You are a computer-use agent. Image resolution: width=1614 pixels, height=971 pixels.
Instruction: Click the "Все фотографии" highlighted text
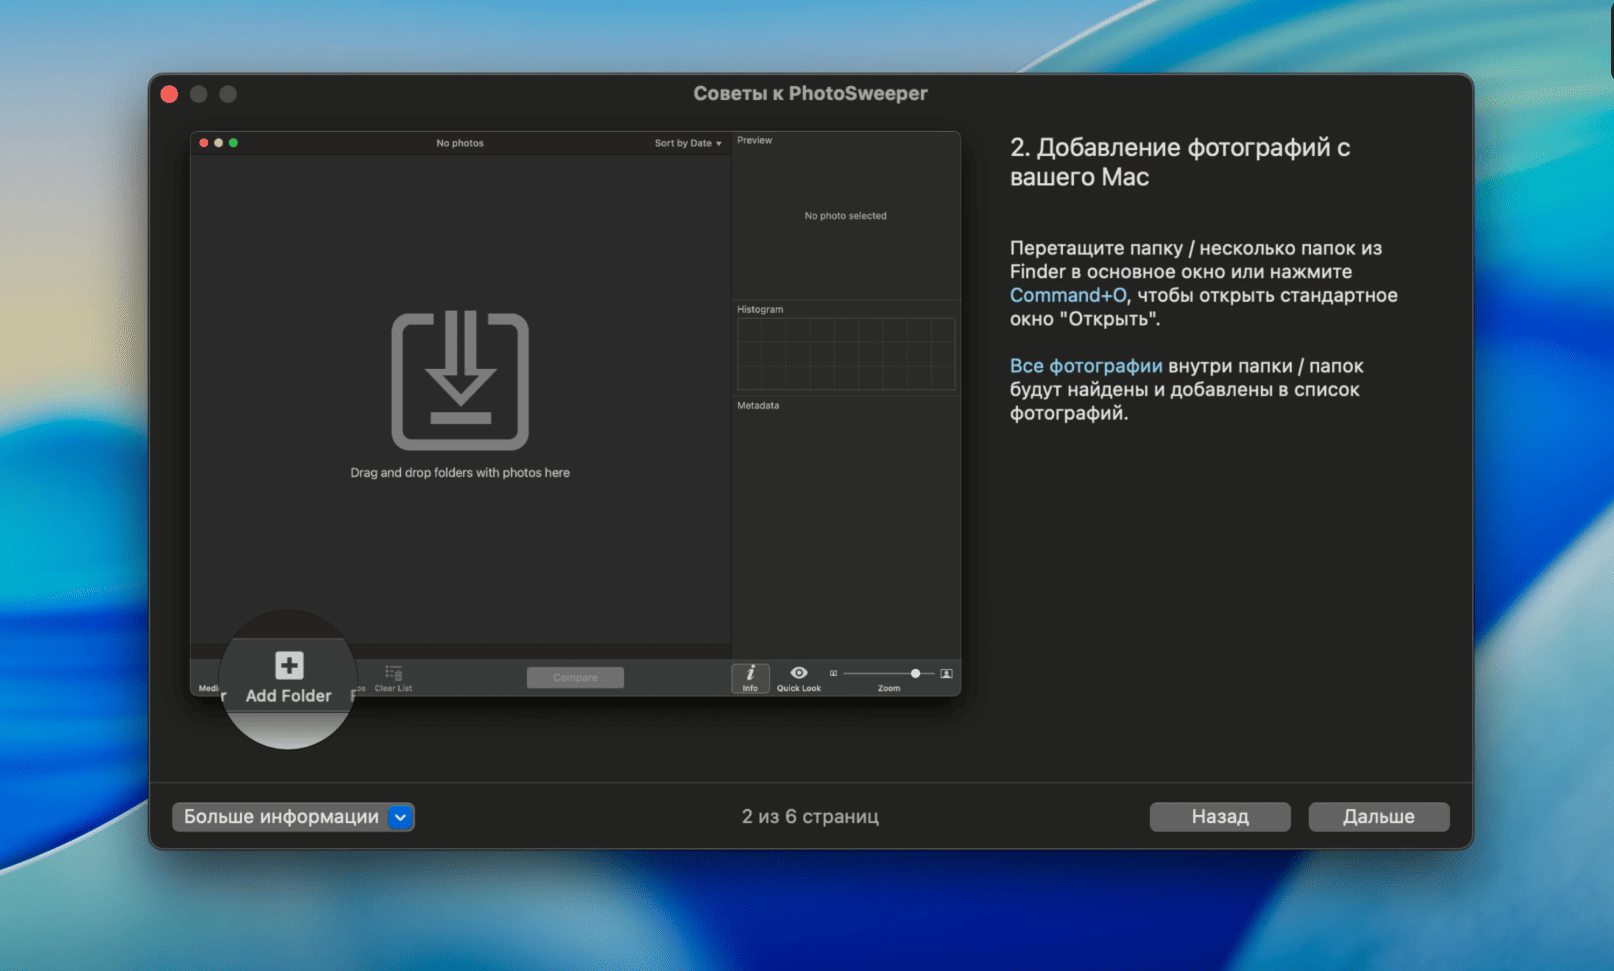coord(1086,366)
